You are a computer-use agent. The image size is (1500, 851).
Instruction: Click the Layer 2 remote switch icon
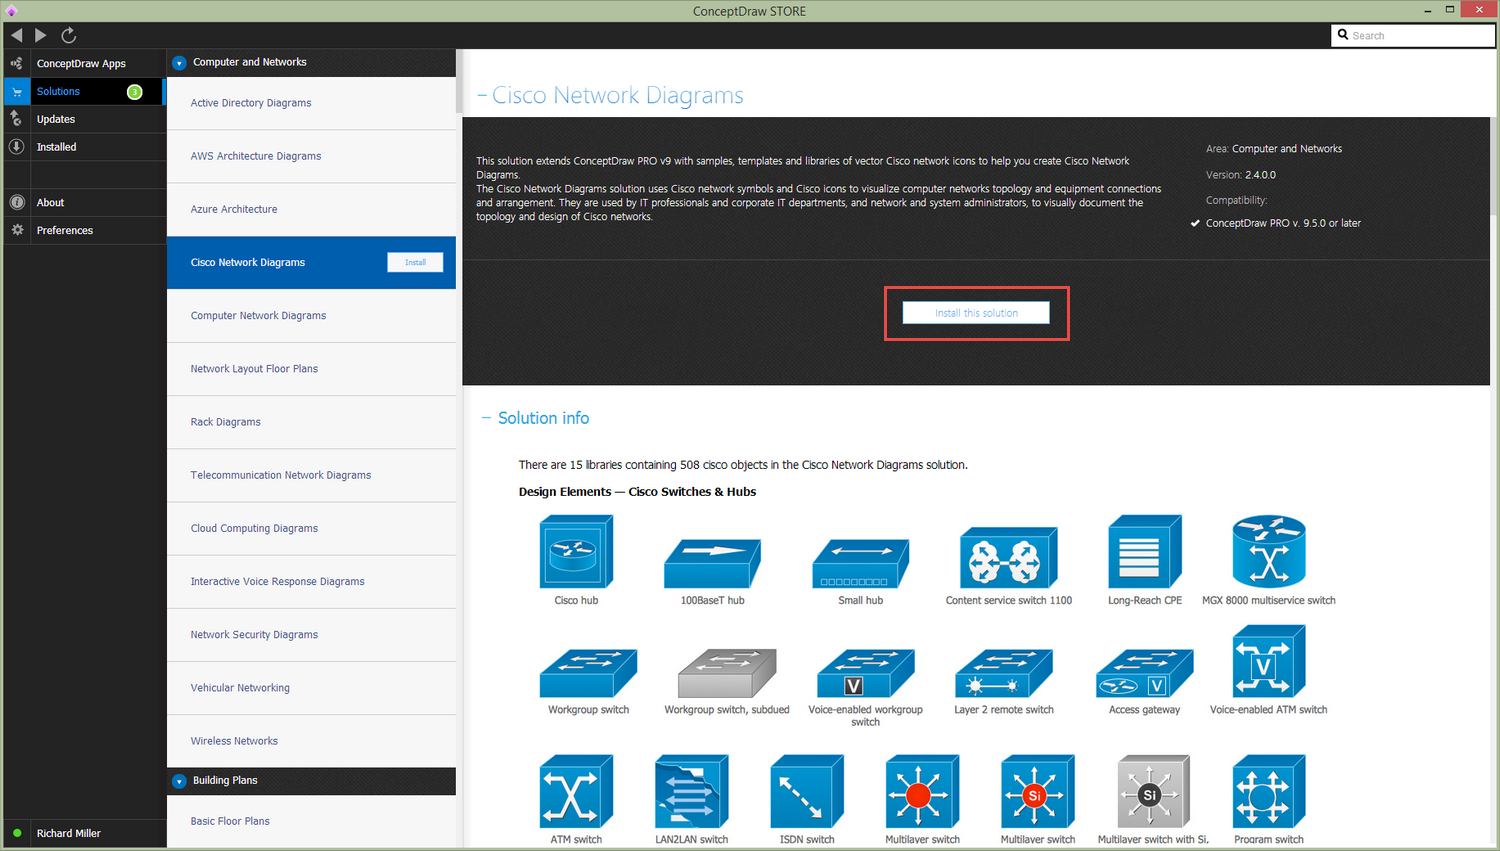[x=1003, y=673]
